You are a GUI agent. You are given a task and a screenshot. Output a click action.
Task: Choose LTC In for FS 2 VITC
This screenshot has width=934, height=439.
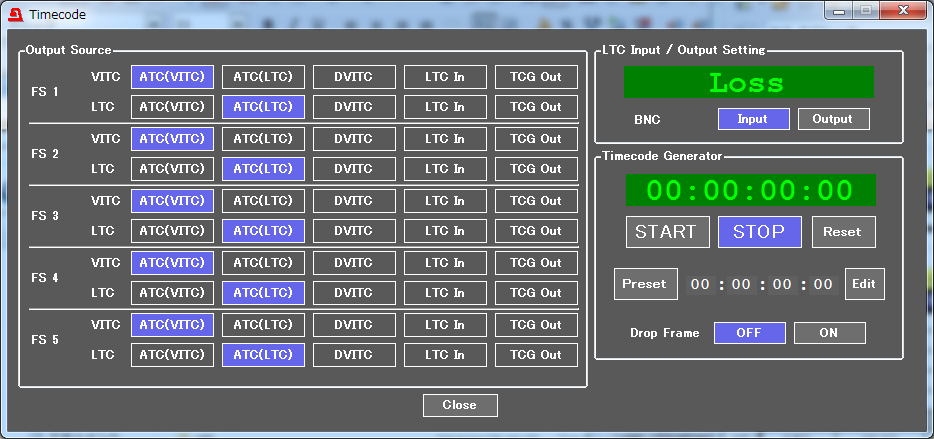pos(445,139)
